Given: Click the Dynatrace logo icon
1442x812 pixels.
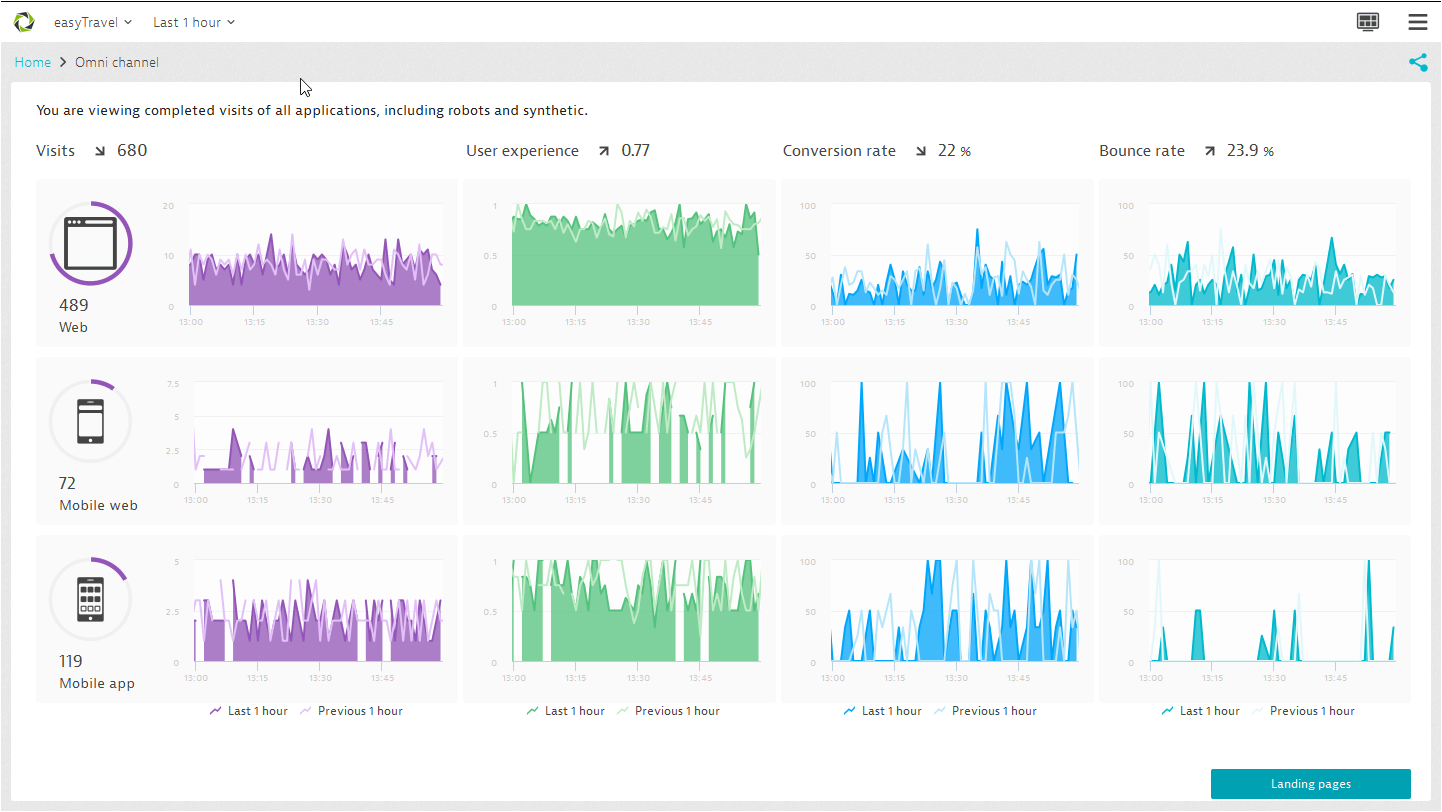Looking at the screenshot, I should [24, 22].
